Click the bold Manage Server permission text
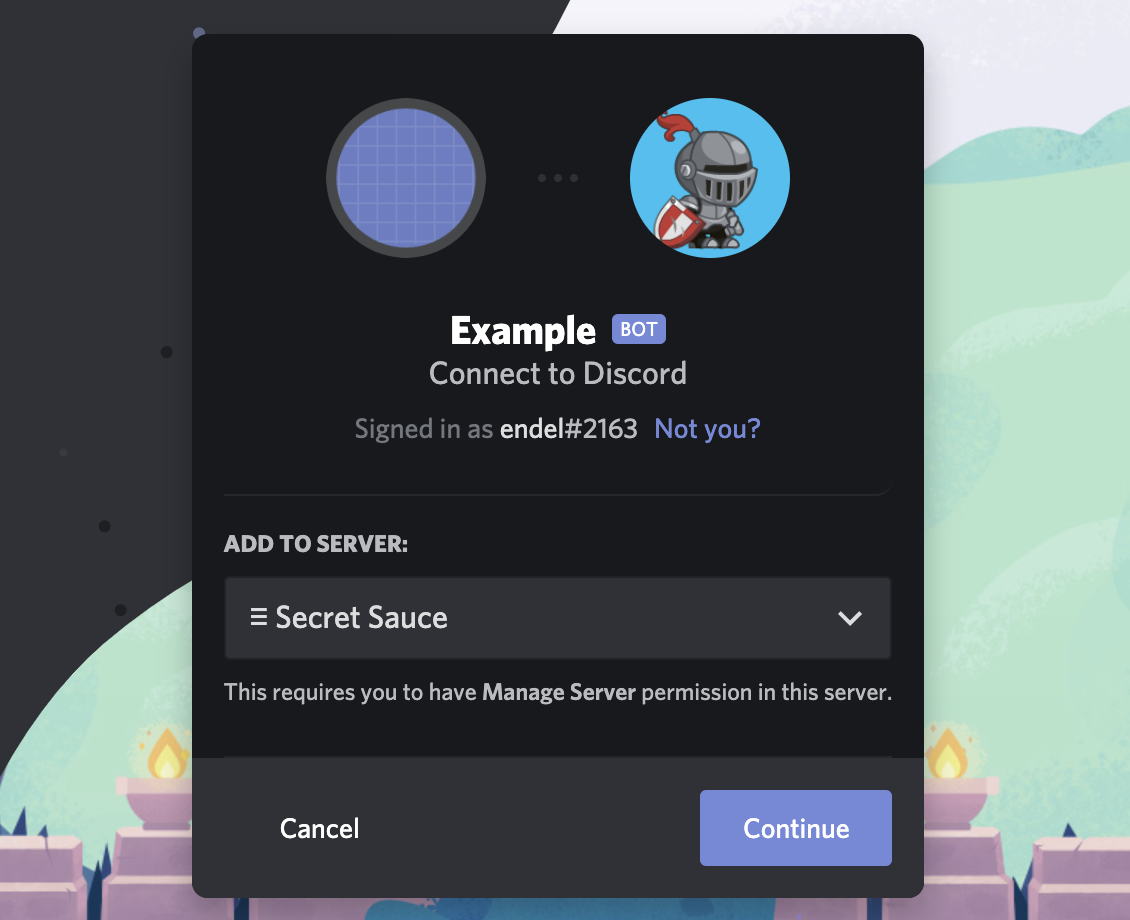 (x=559, y=692)
